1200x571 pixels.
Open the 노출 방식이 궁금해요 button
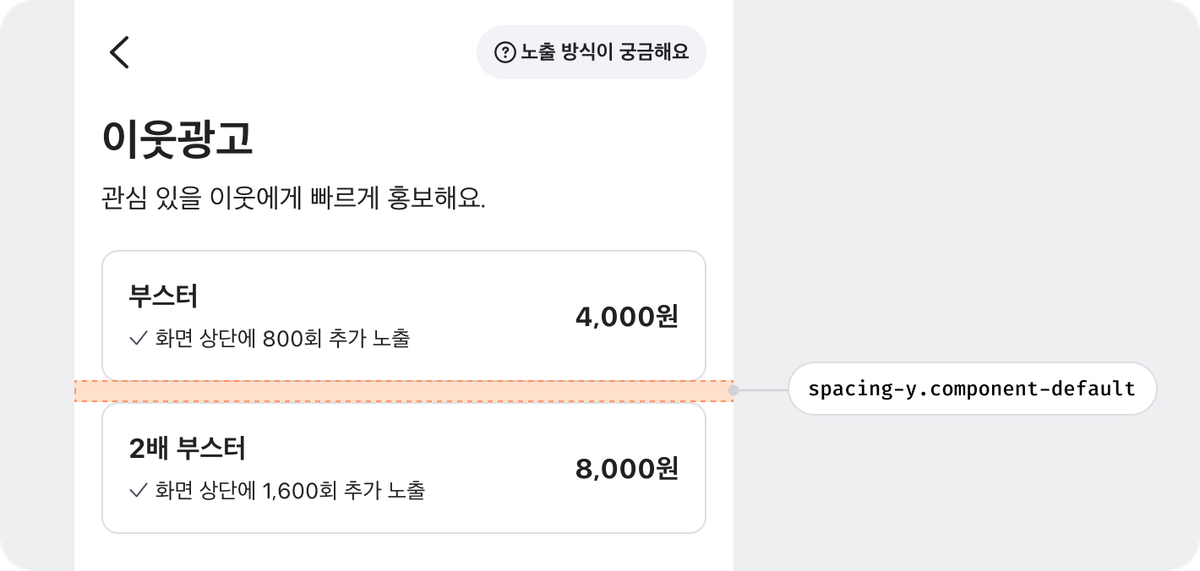[591, 52]
